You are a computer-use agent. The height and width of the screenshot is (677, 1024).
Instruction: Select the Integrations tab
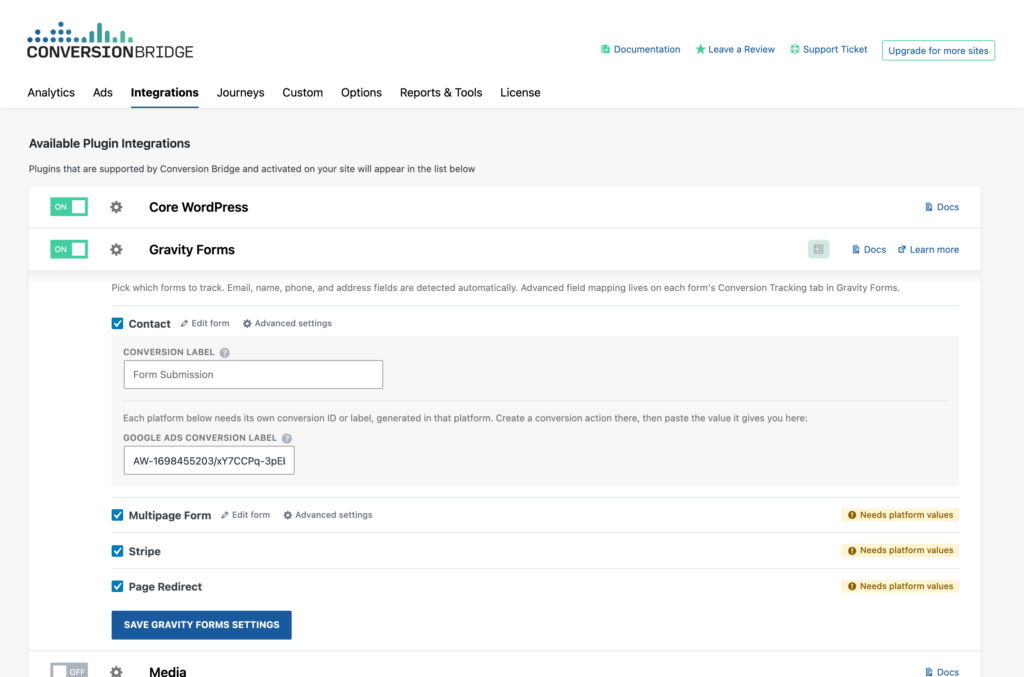(x=165, y=93)
